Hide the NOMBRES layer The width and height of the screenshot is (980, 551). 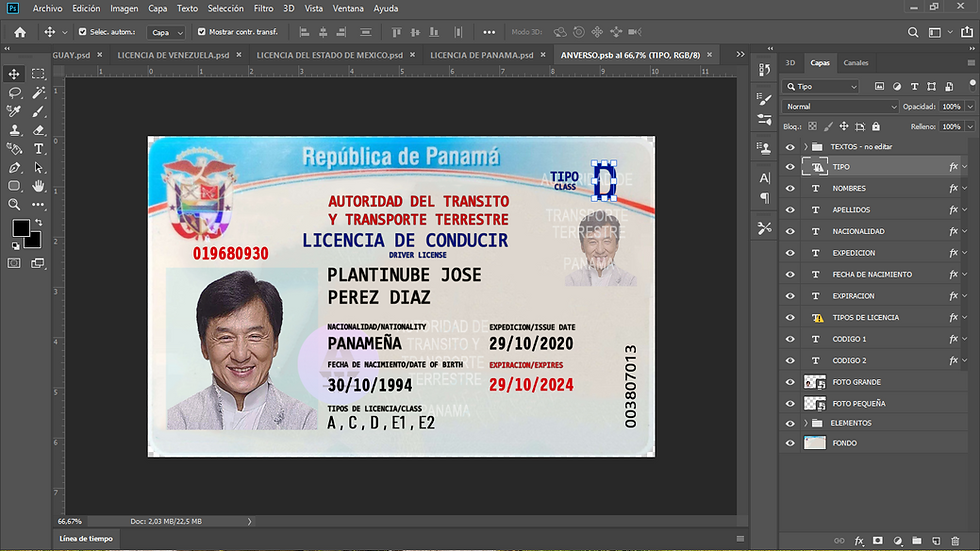790,188
